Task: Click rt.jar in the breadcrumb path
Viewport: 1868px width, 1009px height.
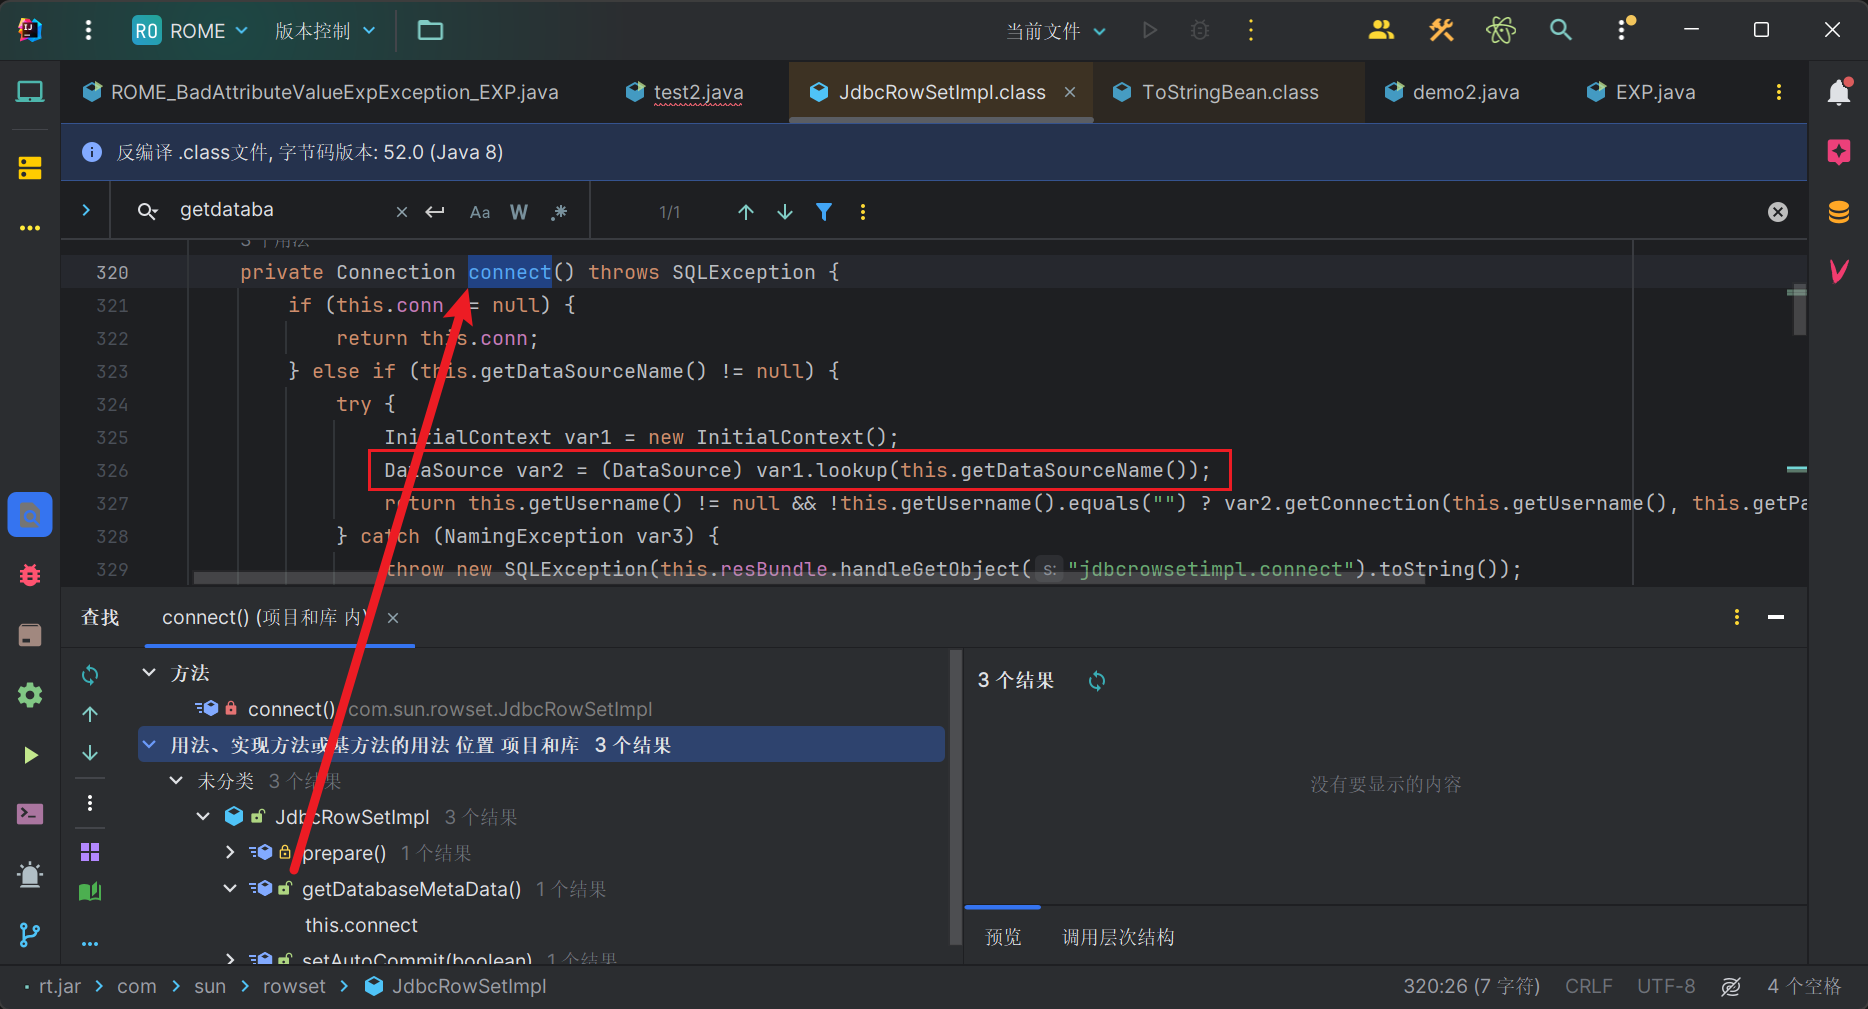Action: coord(59,987)
